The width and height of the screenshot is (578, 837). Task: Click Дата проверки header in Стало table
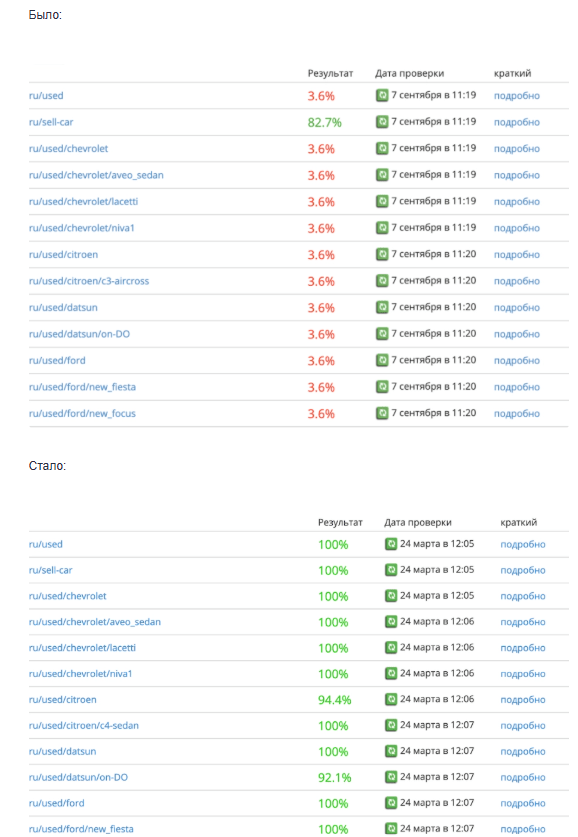pos(418,522)
